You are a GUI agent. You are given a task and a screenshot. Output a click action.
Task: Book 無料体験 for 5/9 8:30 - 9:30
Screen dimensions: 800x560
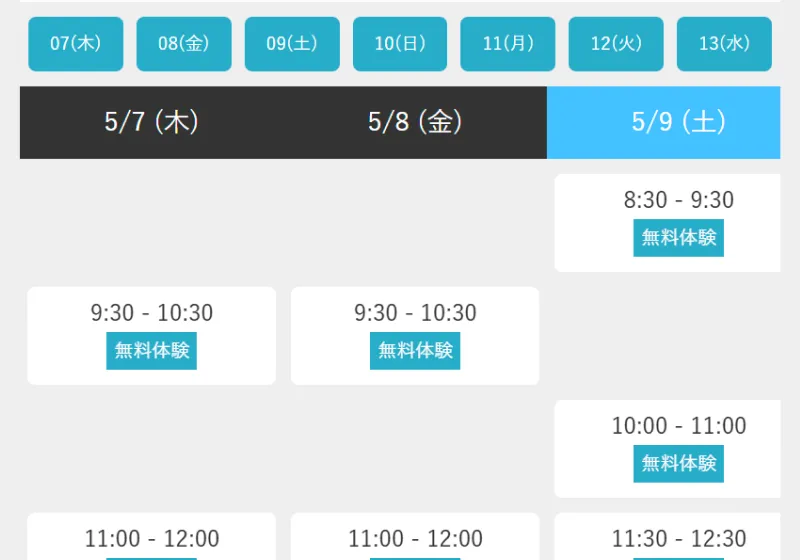click(x=678, y=238)
